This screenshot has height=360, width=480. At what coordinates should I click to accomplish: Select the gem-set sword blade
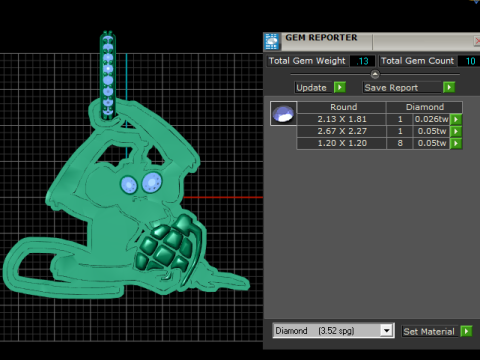pos(108,75)
